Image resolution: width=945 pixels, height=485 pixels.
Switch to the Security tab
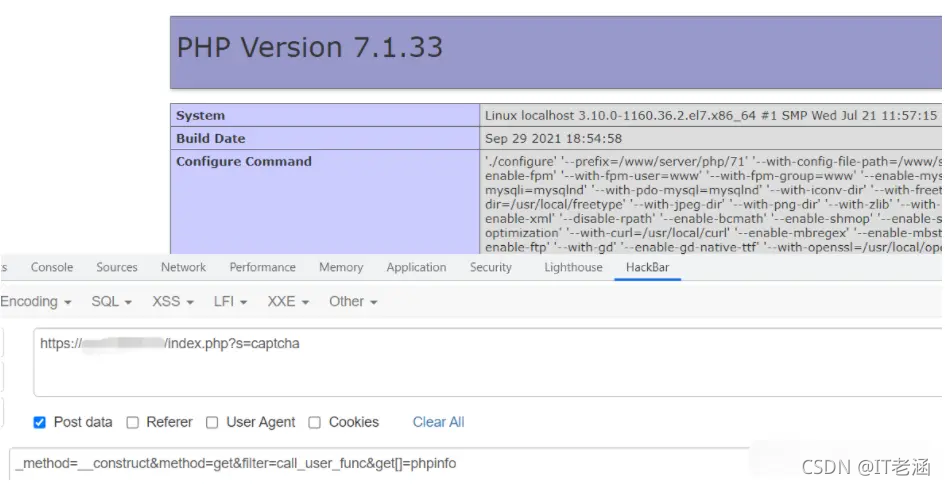coord(491,268)
